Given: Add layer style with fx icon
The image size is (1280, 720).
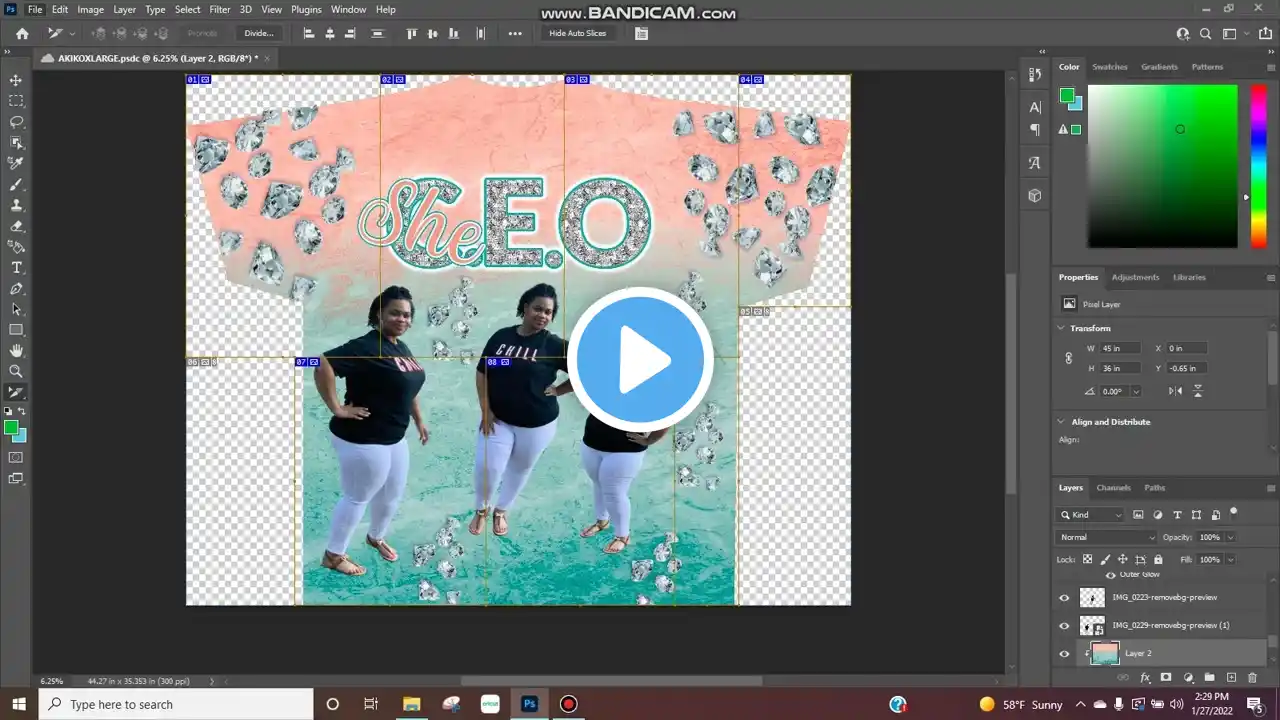Looking at the screenshot, I should tap(1146, 678).
